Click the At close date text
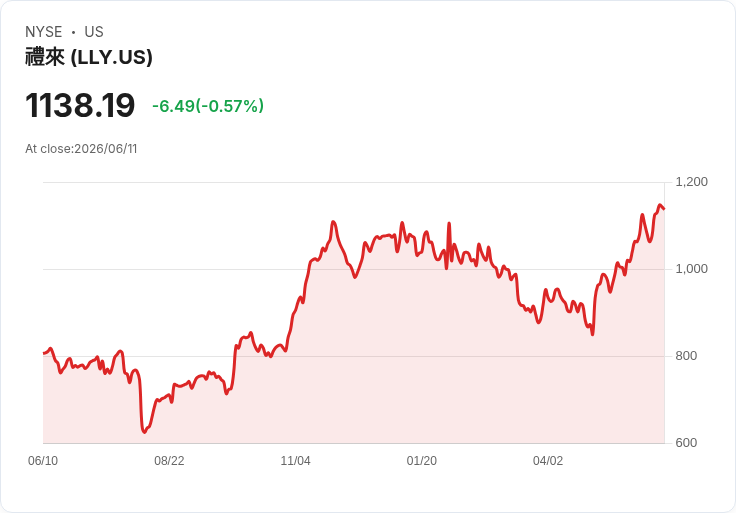 coord(81,149)
